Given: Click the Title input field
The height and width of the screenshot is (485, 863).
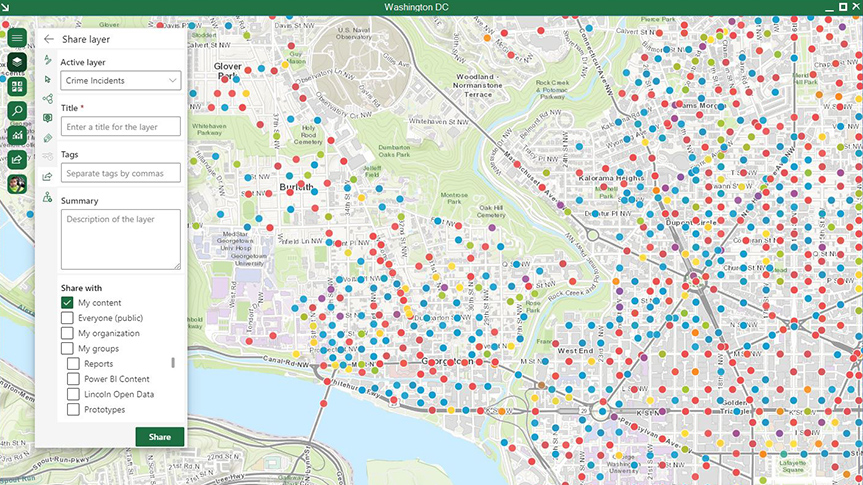Looking at the screenshot, I should [x=121, y=127].
